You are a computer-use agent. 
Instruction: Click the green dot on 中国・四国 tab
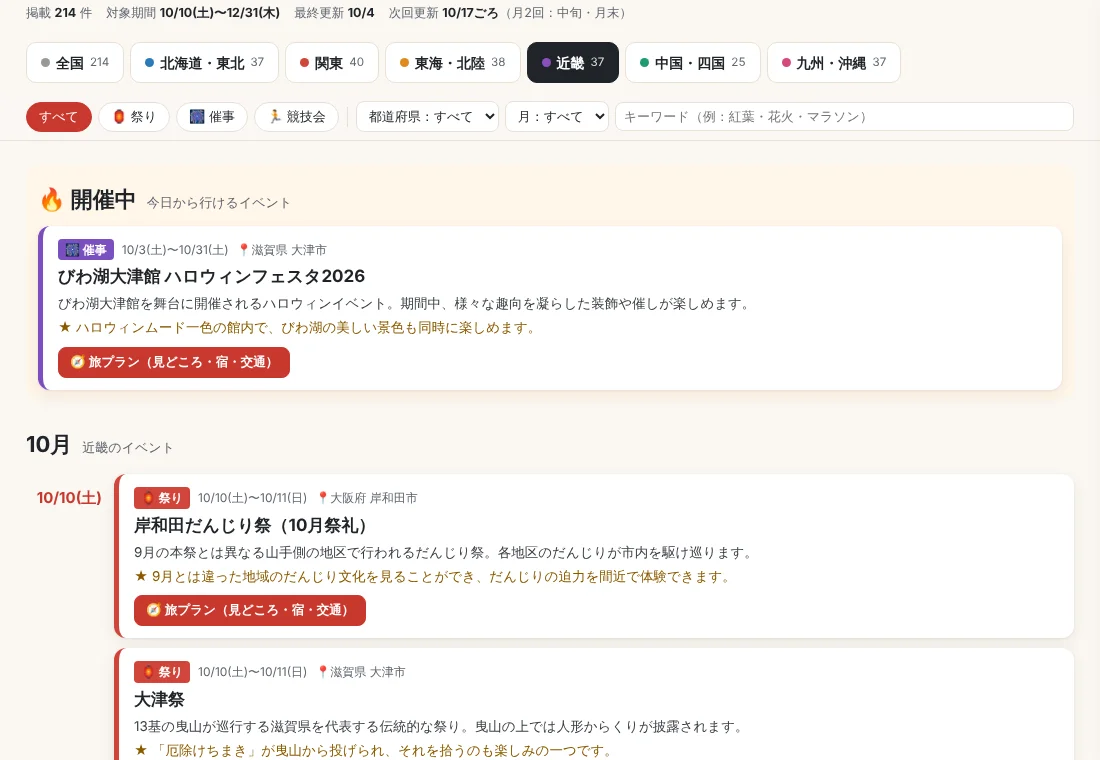(x=644, y=63)
